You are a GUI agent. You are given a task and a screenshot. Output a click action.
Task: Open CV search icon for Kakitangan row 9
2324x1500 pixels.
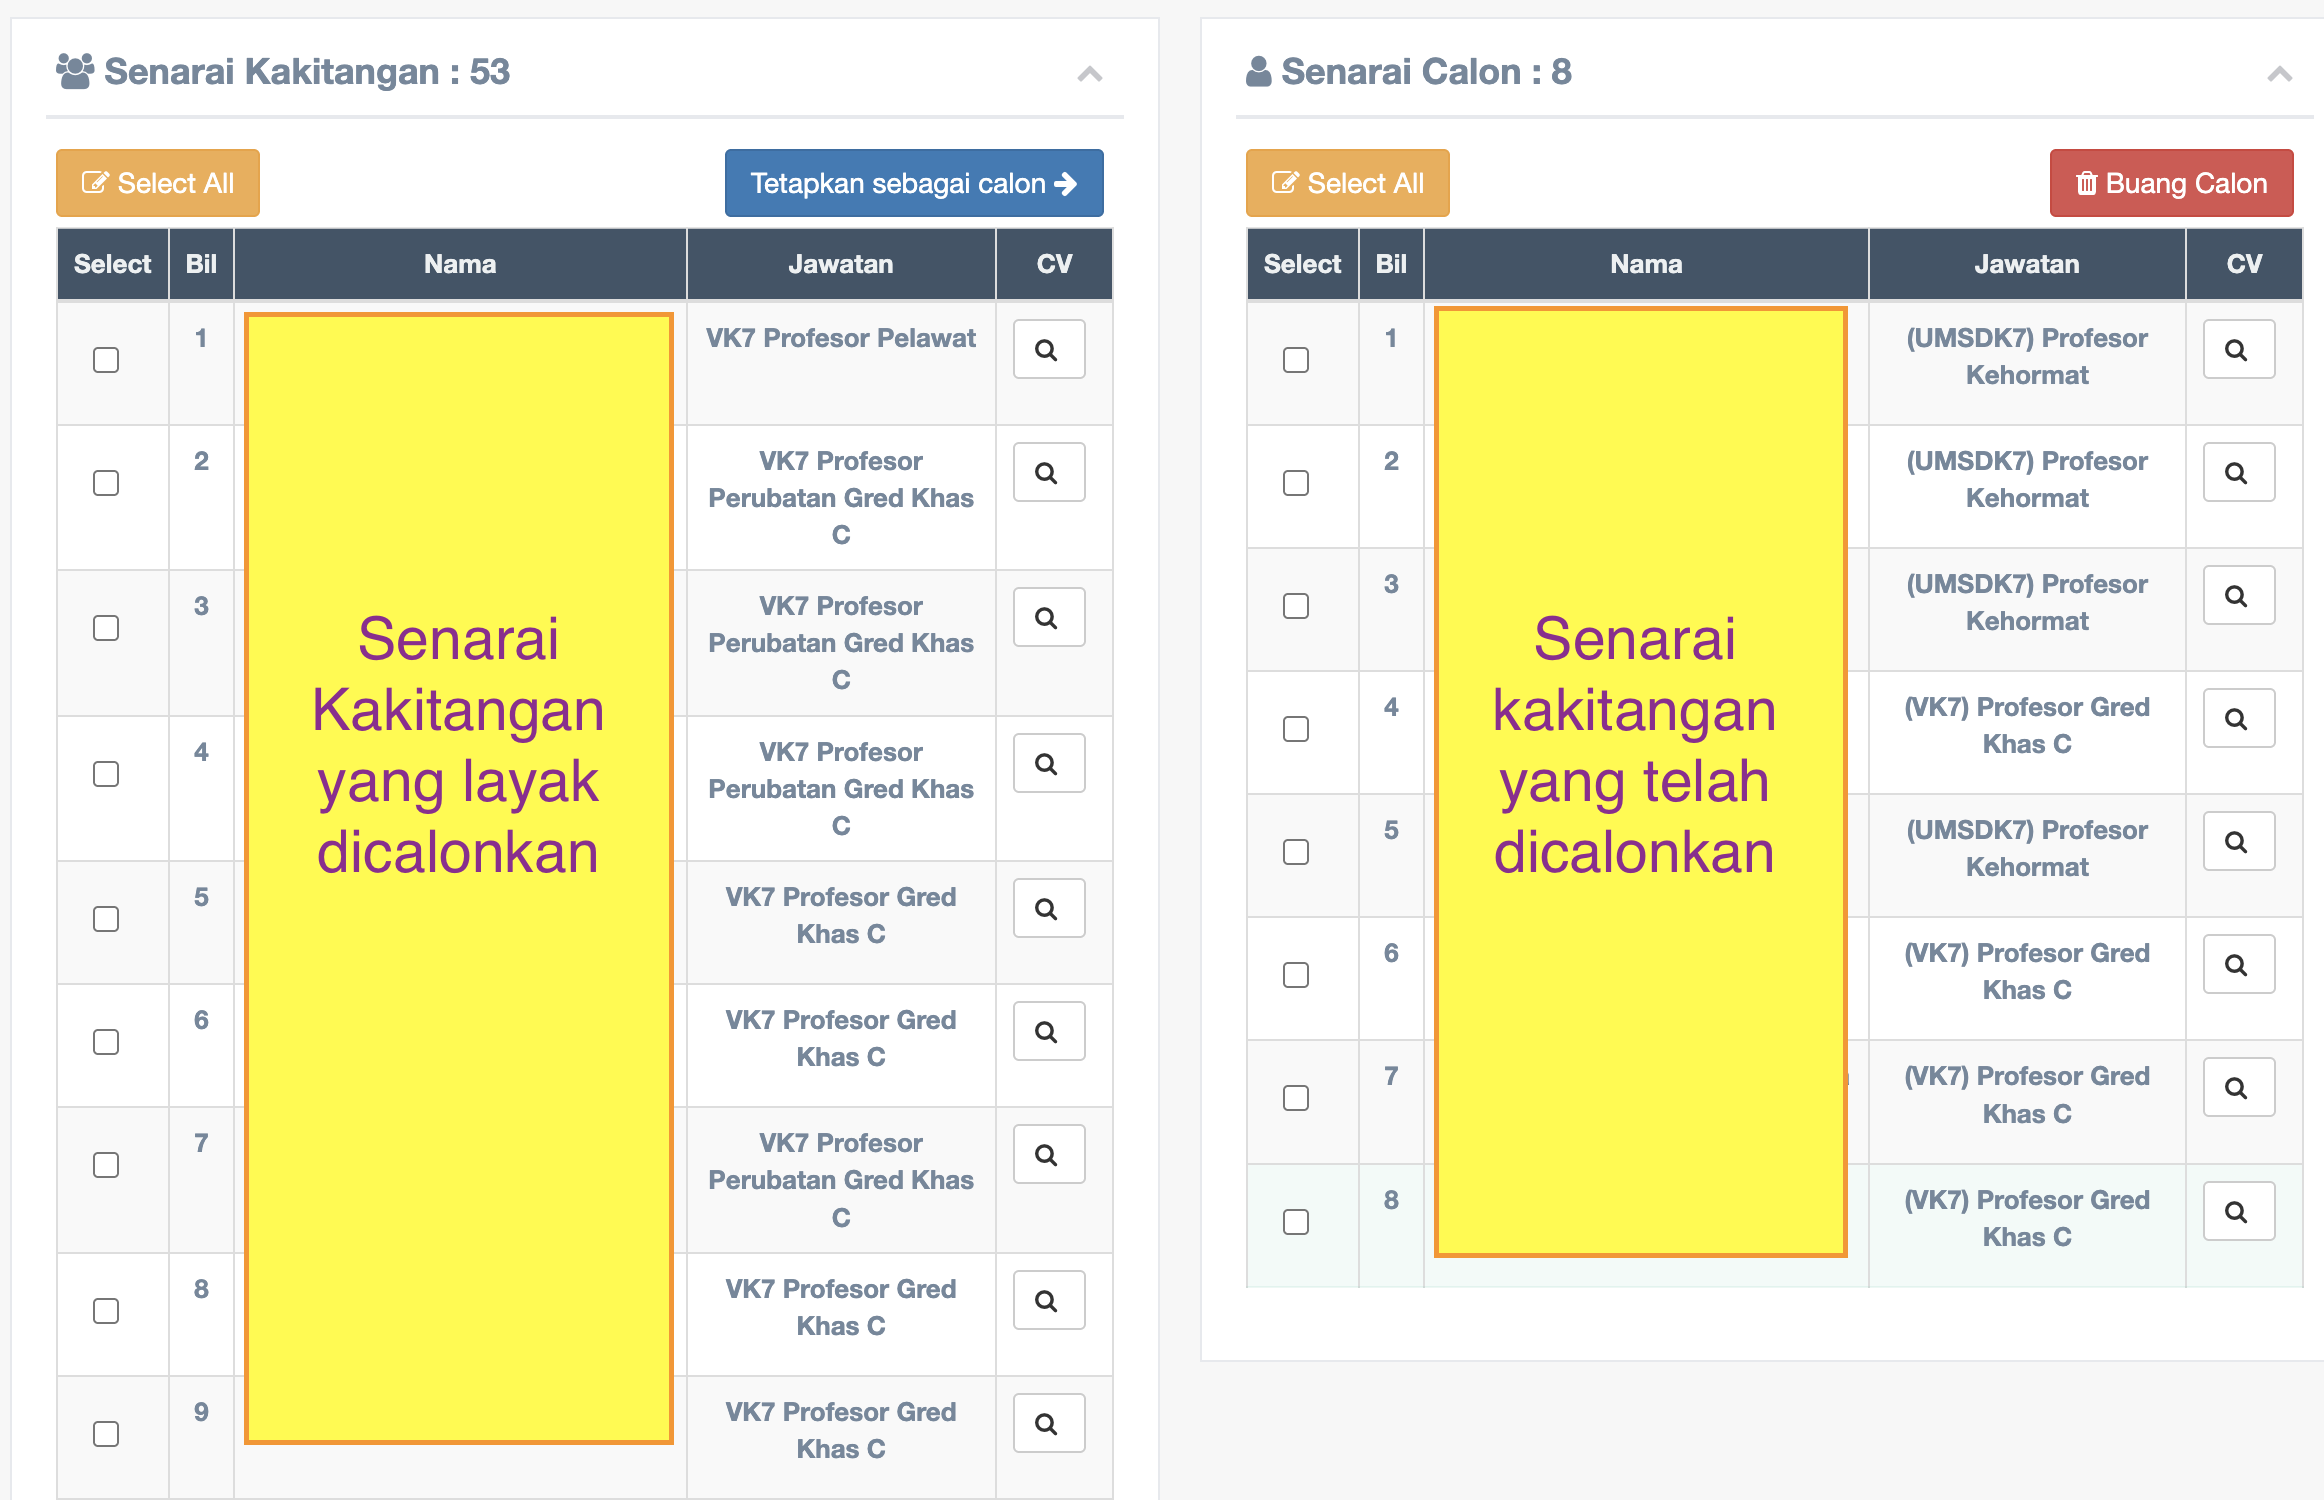(1048, 1424)
